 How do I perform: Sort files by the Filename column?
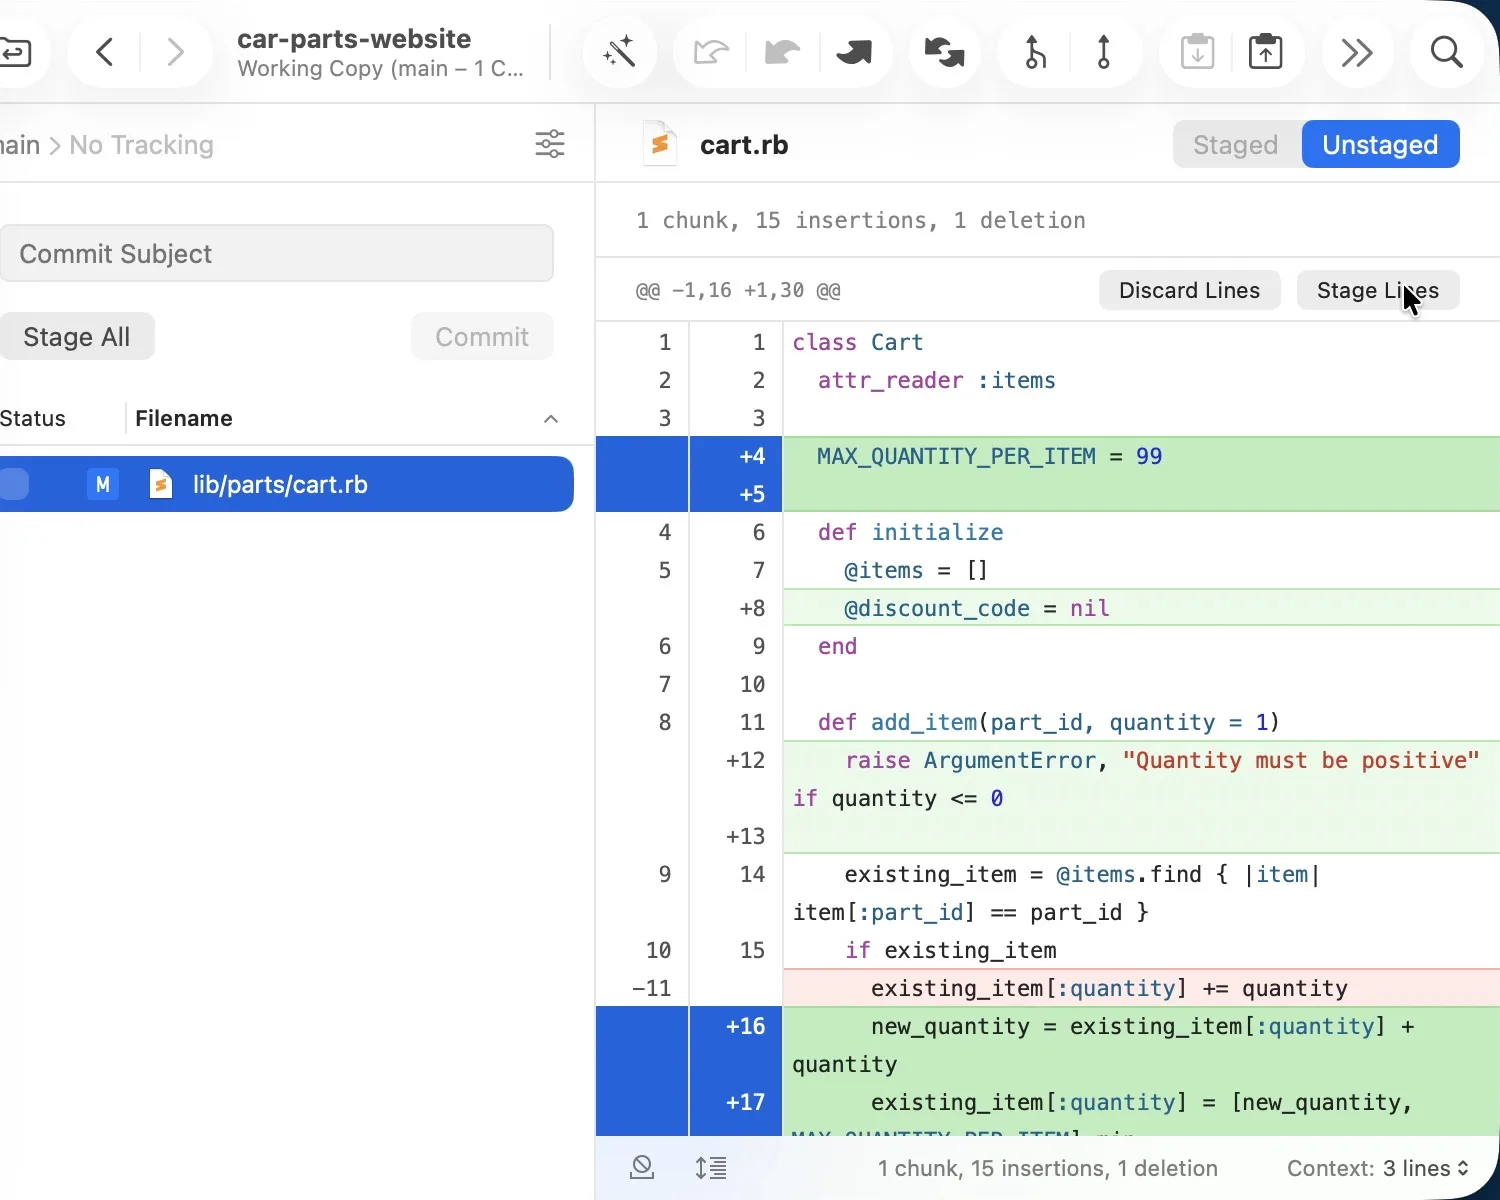(184, 418)
